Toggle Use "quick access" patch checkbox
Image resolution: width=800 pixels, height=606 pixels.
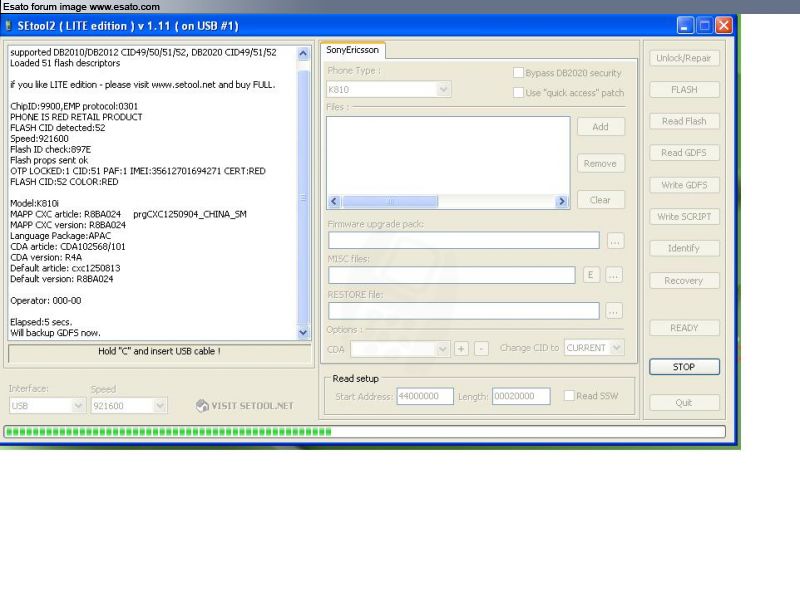[x=518, y=92]
